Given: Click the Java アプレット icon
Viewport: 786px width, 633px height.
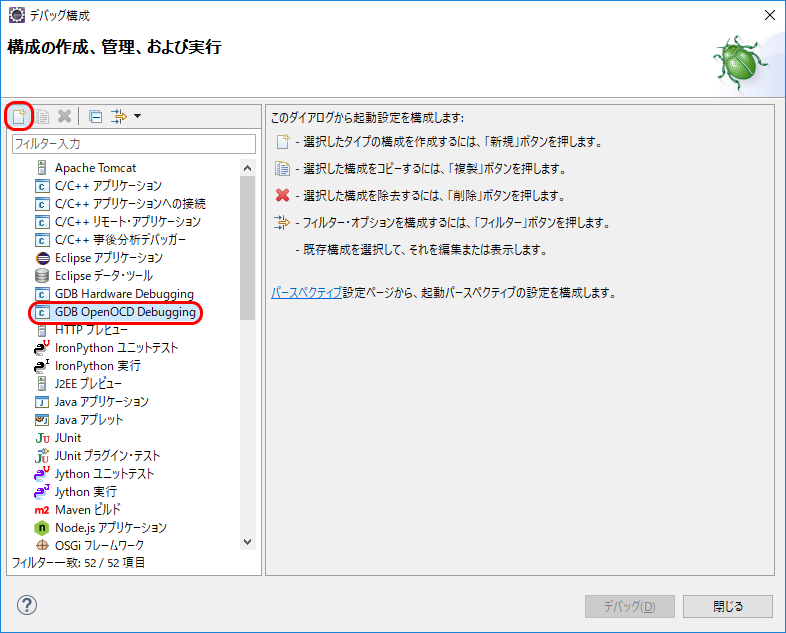Looking at the screenshot, I should coord(42,420).
